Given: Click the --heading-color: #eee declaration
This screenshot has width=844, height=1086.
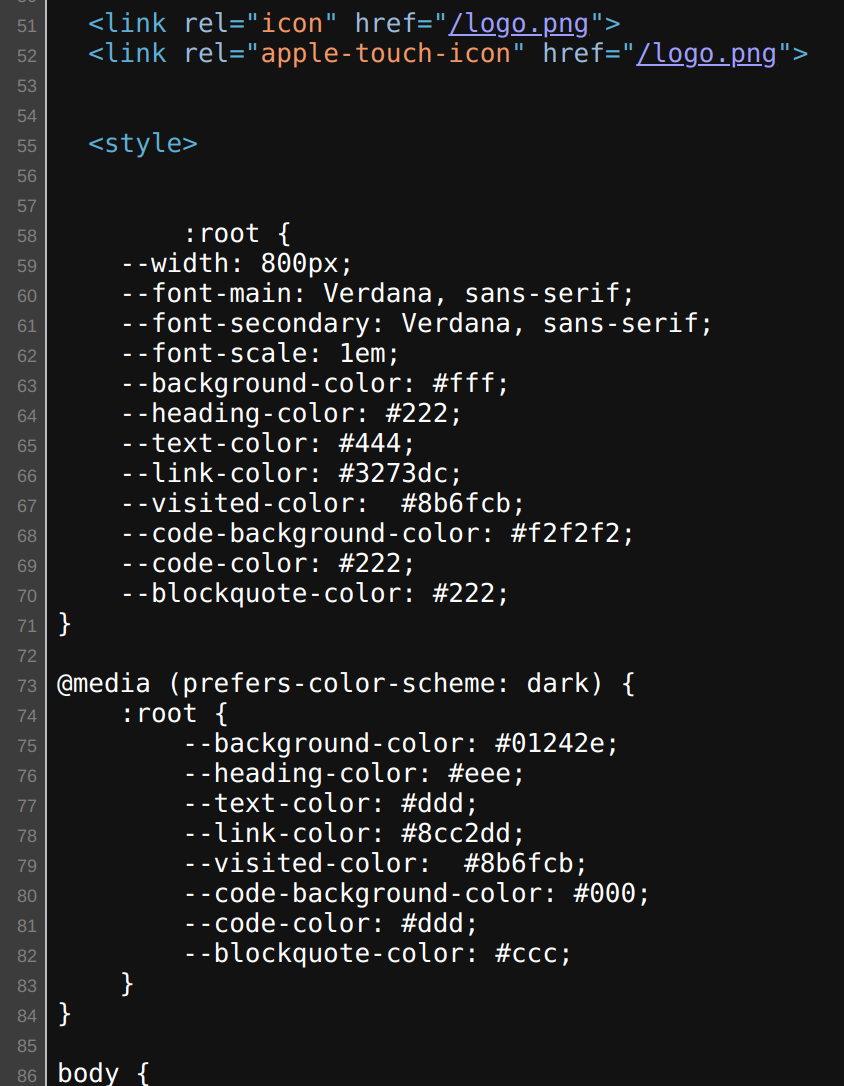Looking at the screenshot, I should click(354, 773).
